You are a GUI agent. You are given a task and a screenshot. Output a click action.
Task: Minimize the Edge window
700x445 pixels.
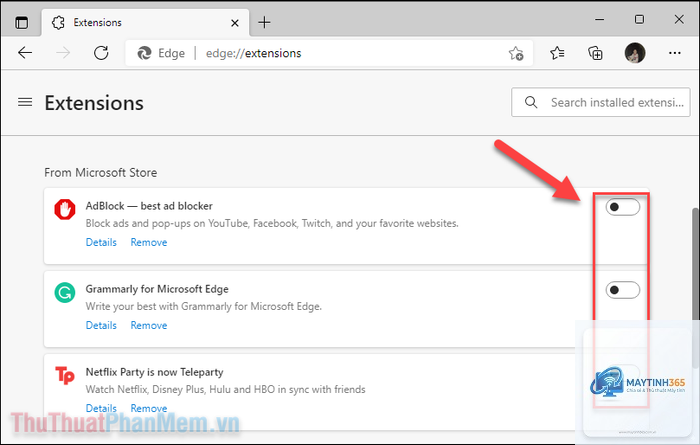click(600, 19)
